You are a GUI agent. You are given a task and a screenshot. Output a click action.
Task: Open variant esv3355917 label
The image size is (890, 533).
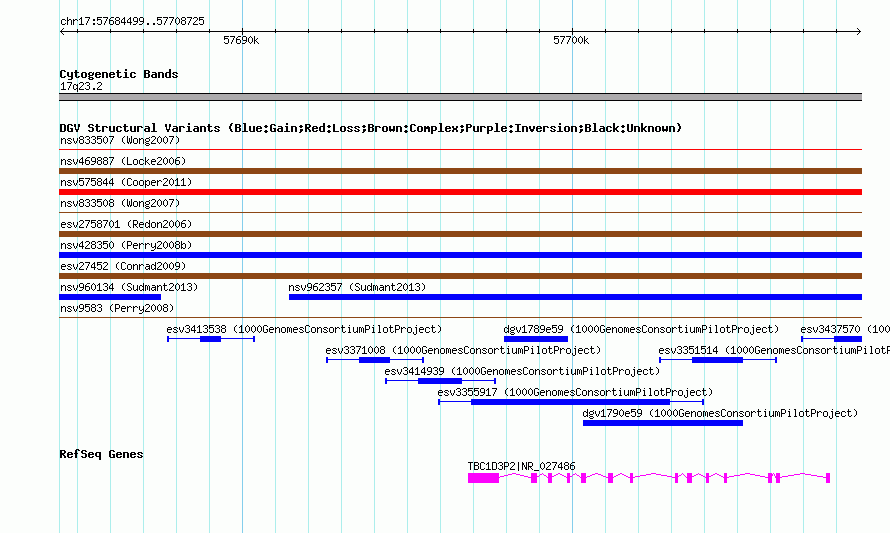575,392
